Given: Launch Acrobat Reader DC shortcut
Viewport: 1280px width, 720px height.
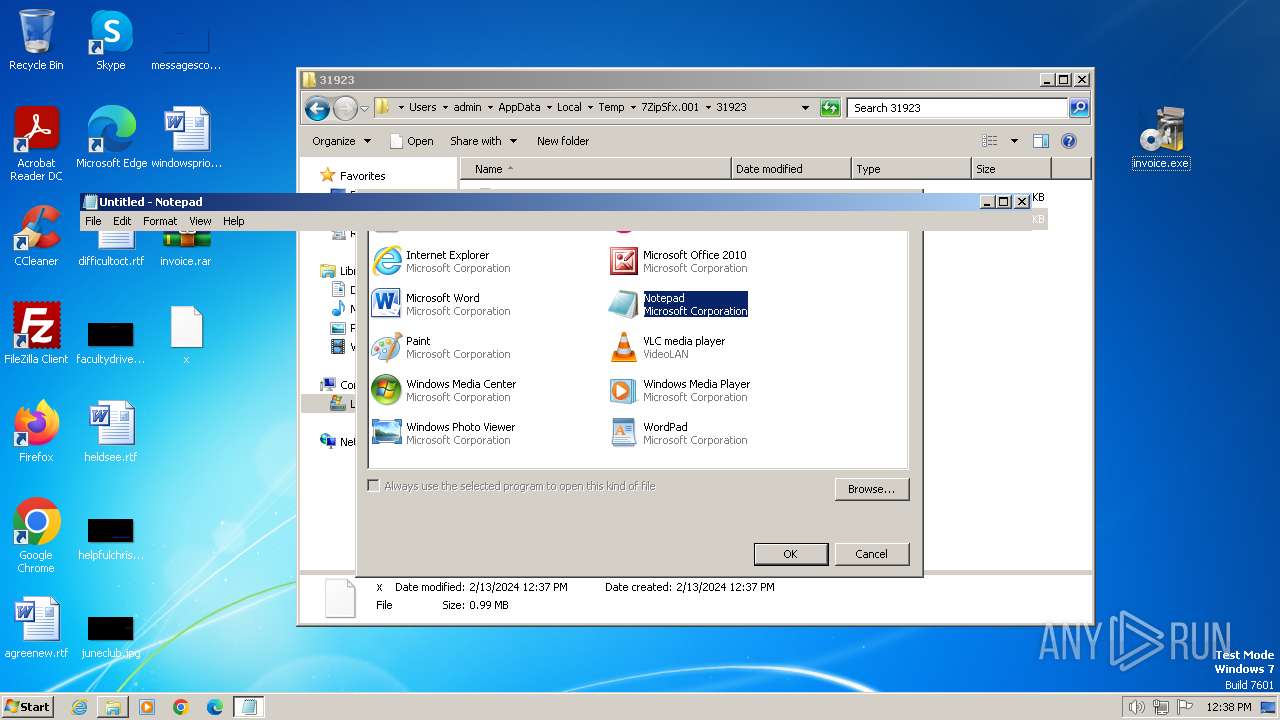Looking at the screenshot, I should click(36, 144).
